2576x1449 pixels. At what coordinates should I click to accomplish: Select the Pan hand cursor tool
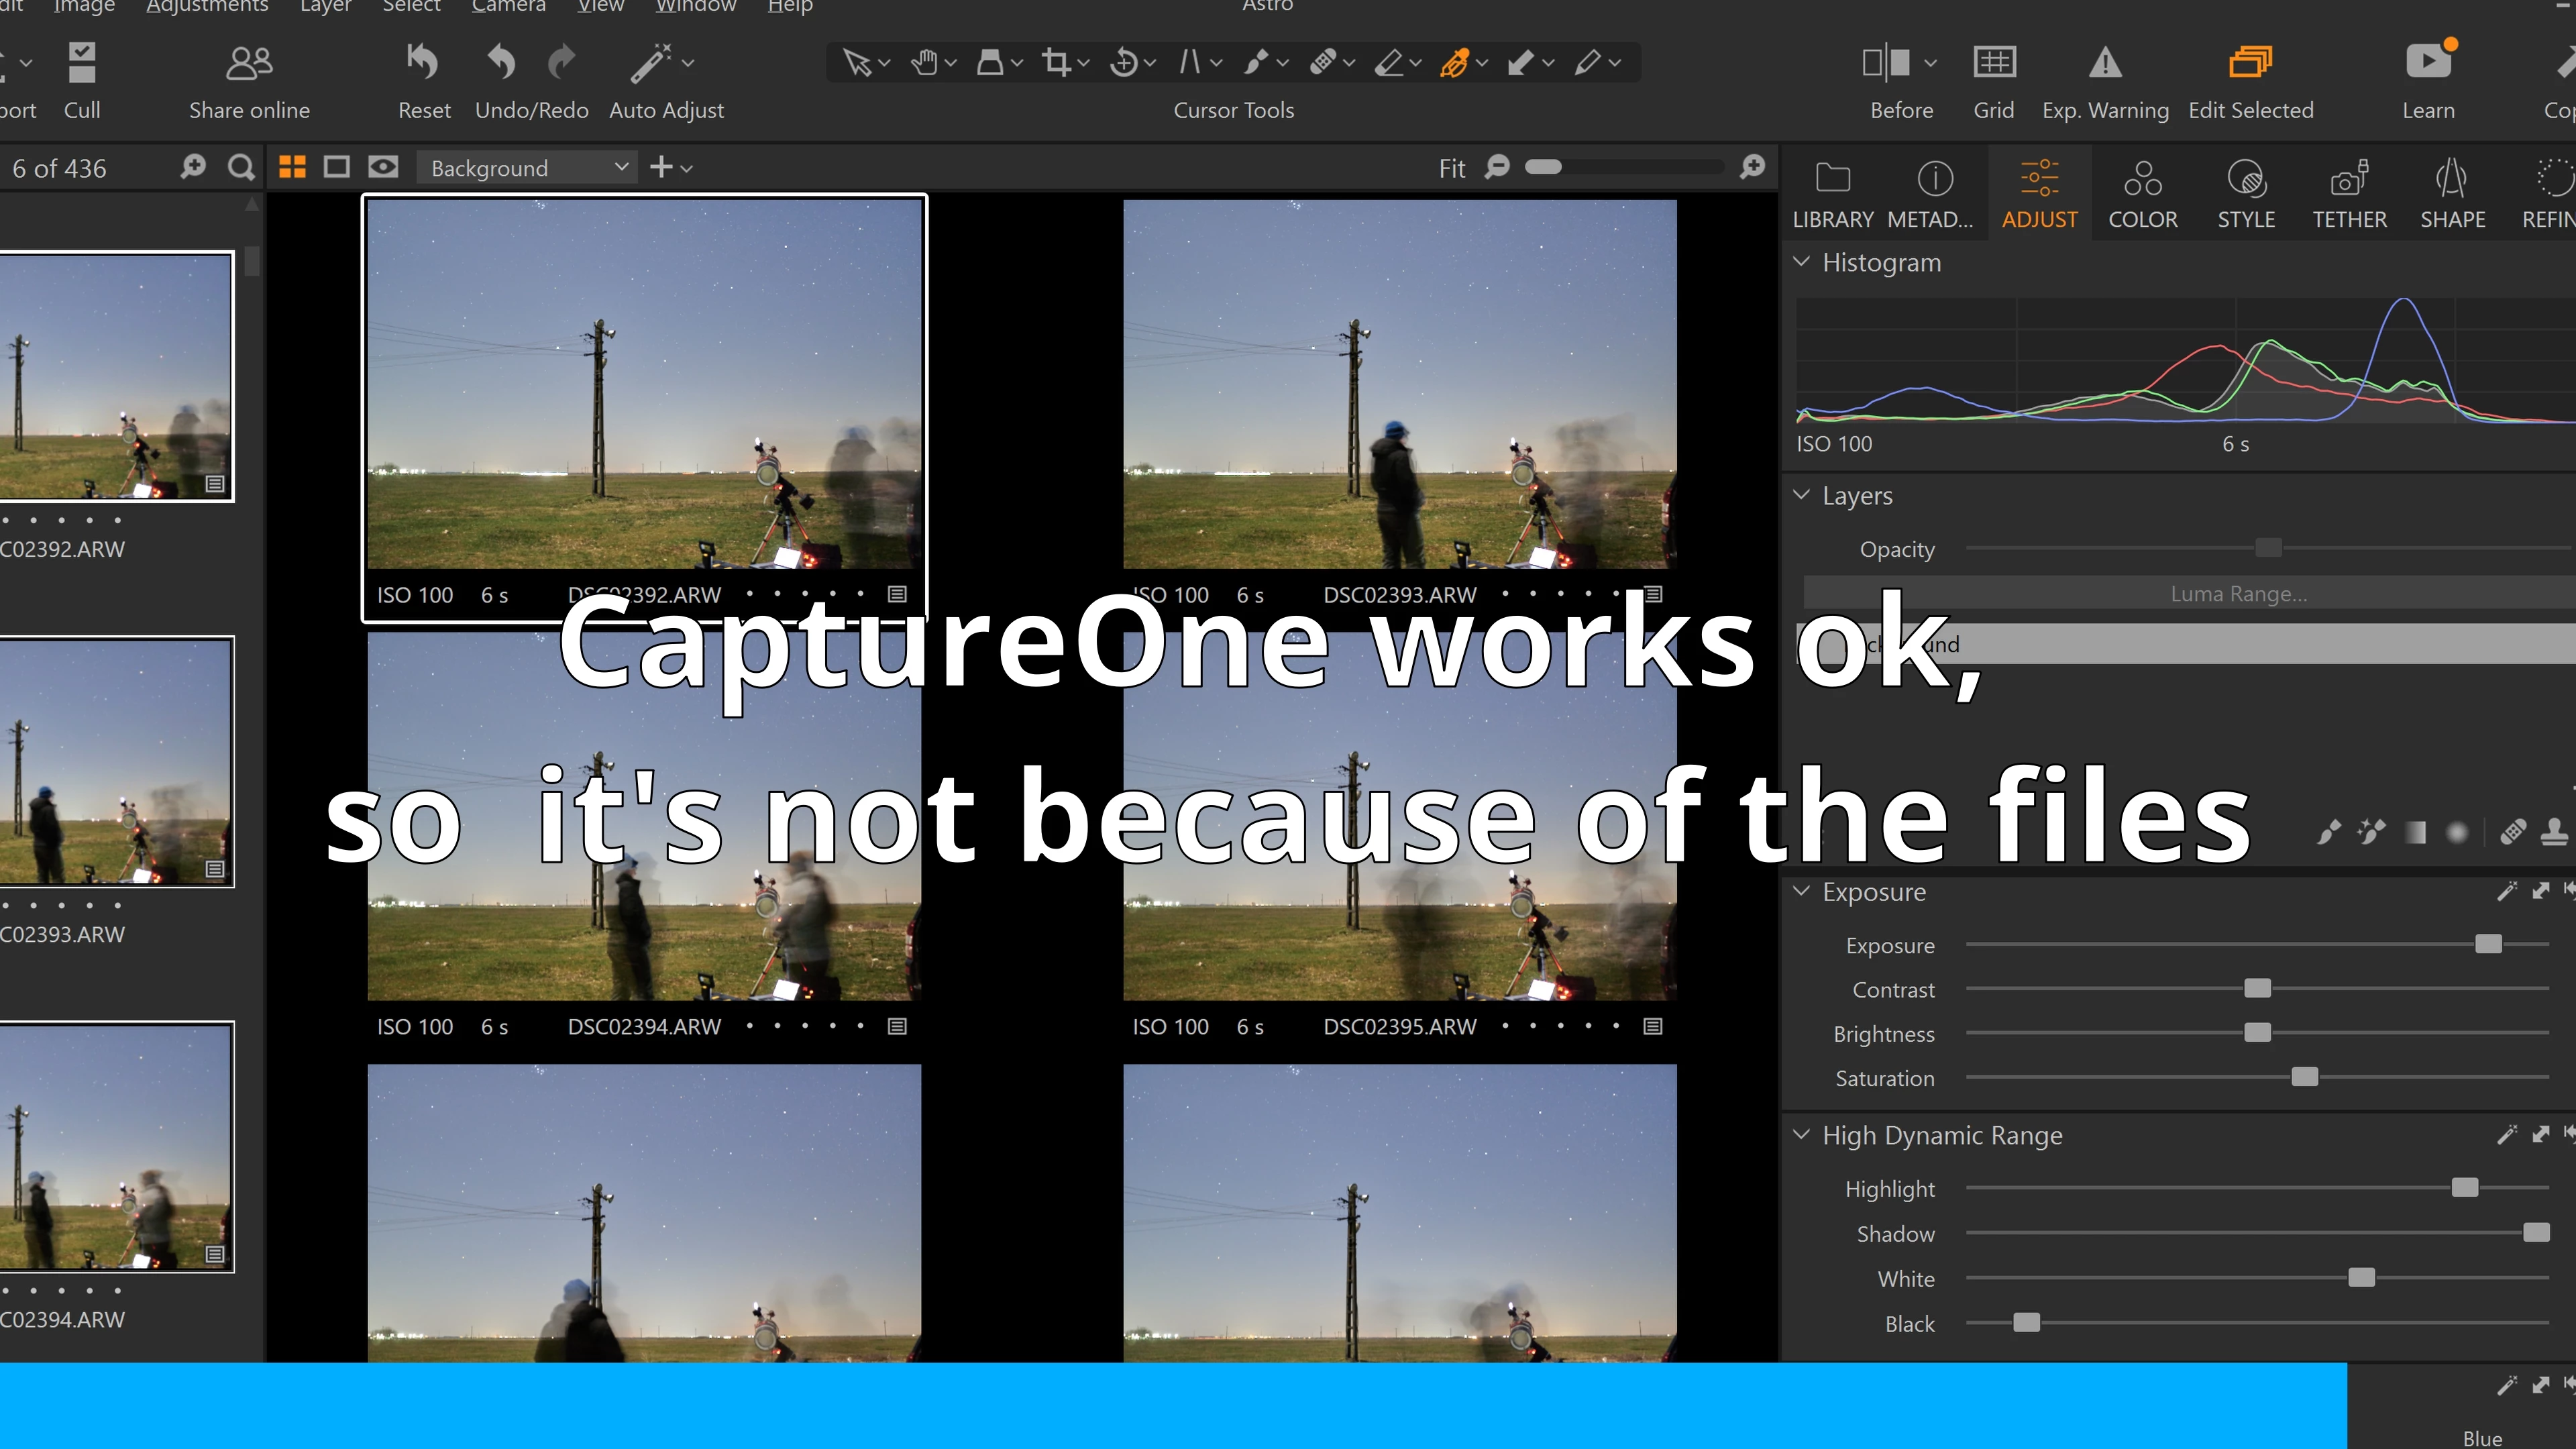click(x=924, y=63)
